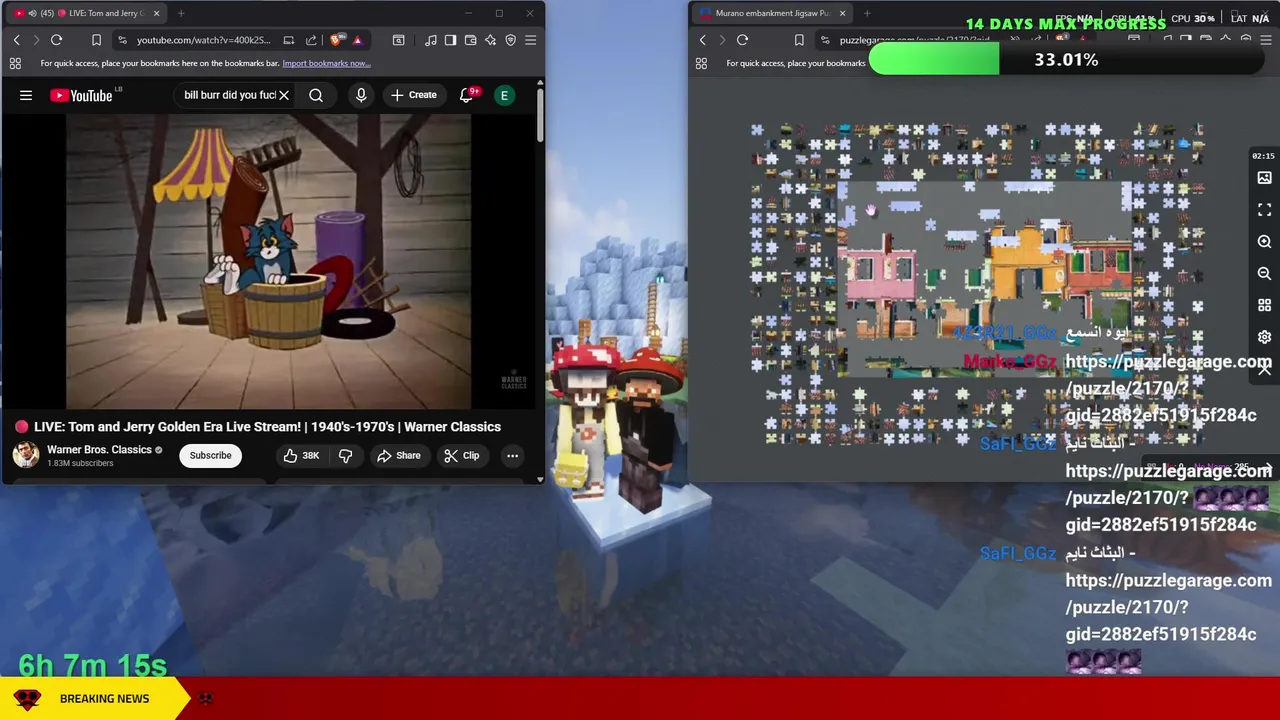Open Leo AI sparkle icon in YouTube window
This screenshot has width=1280, height=720.
[491, 40]
